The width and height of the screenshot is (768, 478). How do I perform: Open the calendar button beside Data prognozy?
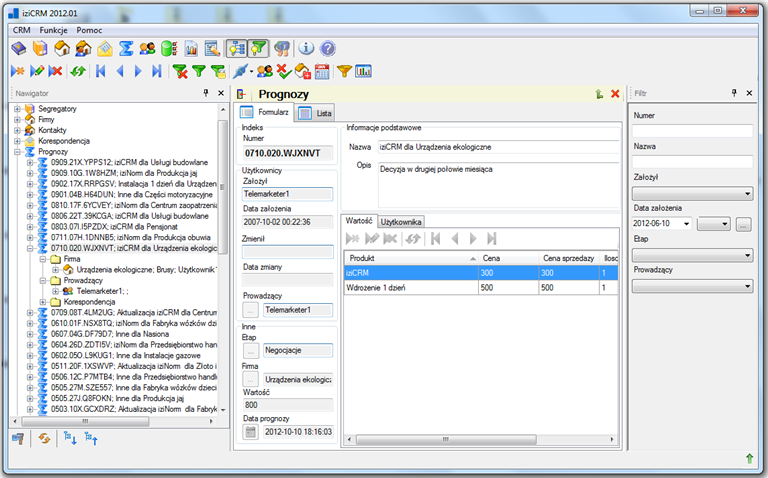click(x=250, y=432)
